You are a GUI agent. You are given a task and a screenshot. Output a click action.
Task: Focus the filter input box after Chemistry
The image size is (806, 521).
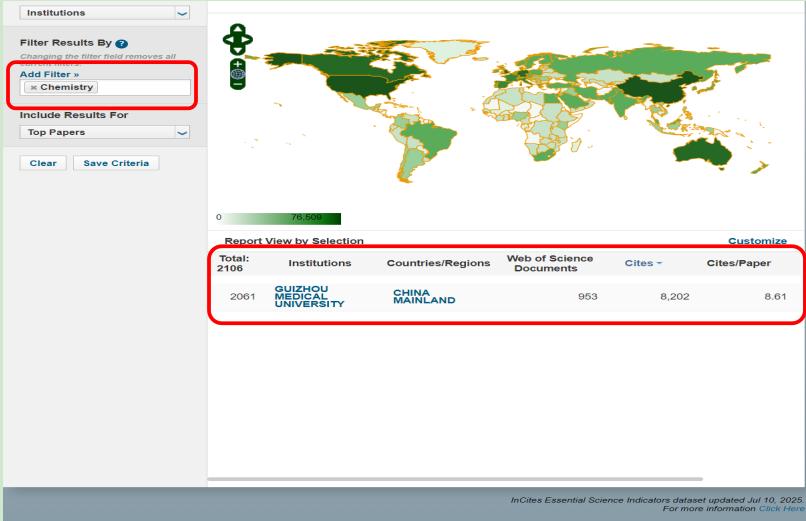pos(143,87)
